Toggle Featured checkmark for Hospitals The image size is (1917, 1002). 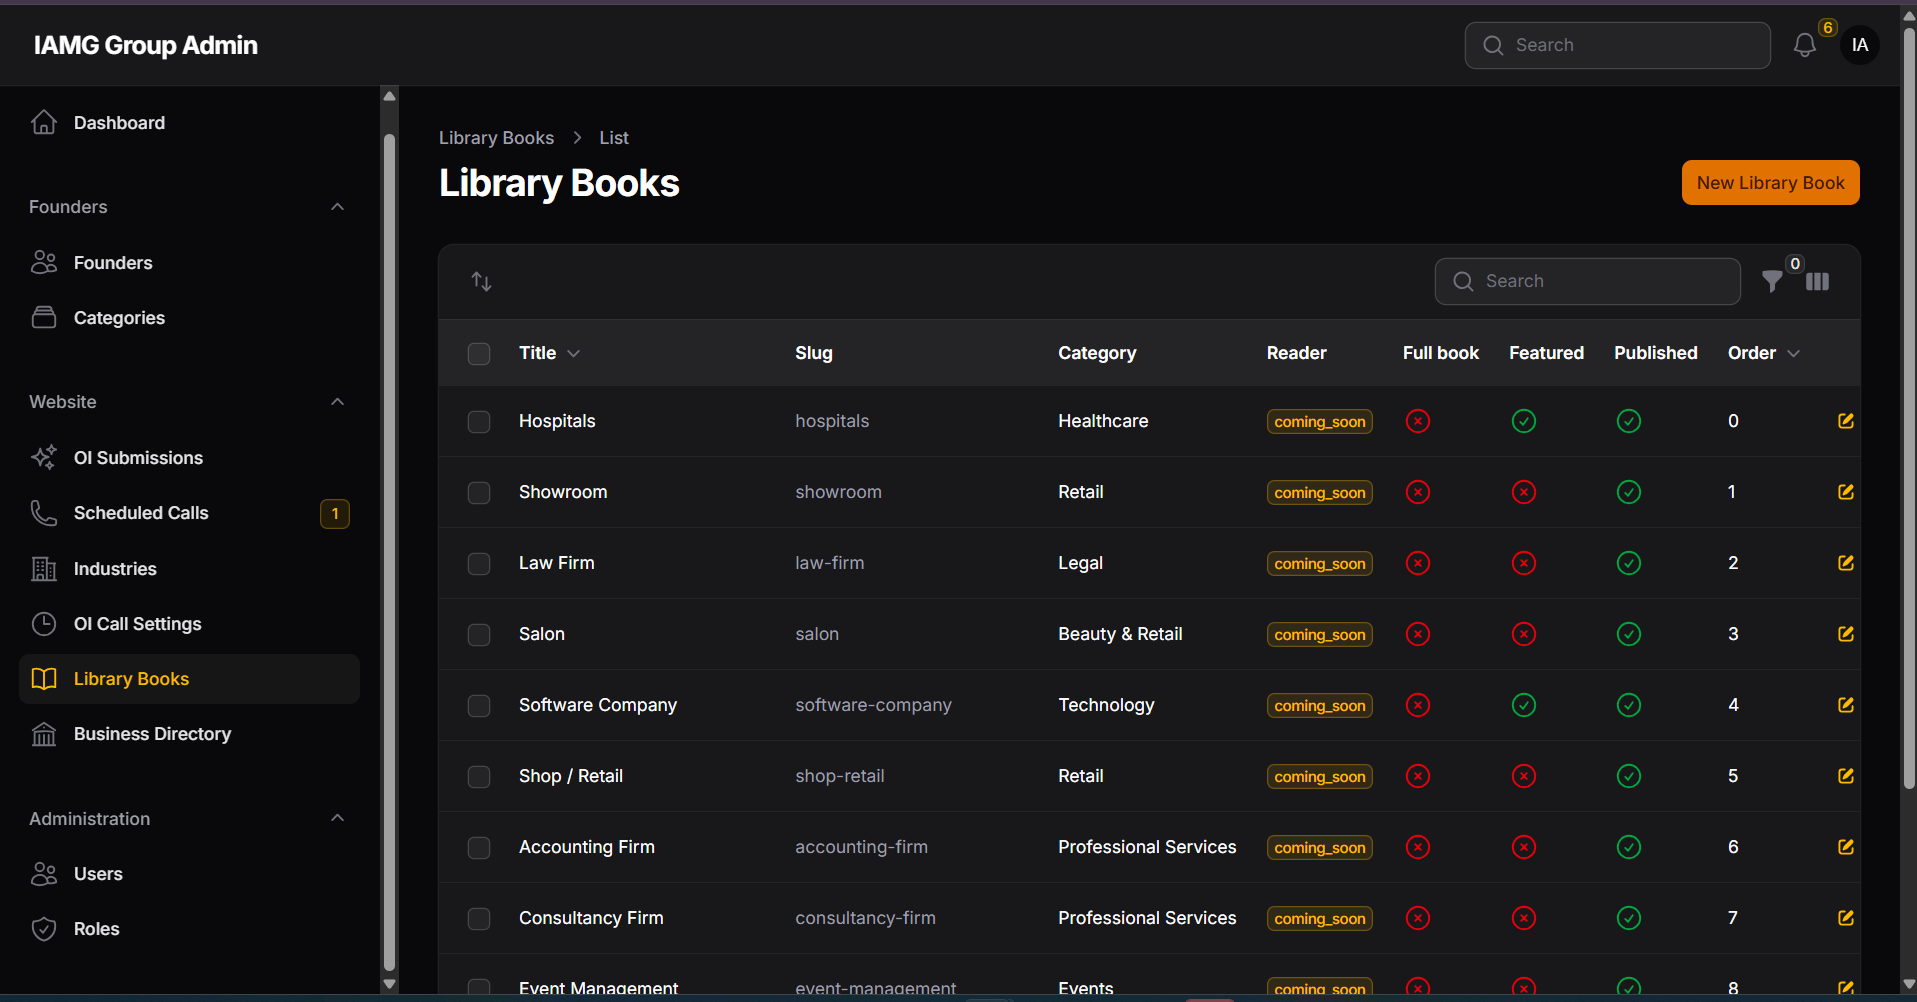(1523, 421)
